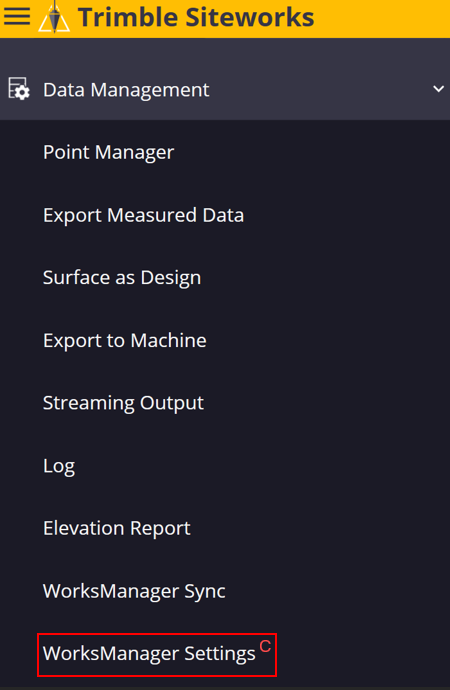Collapse the Data Management chevron arrow
The image size is (450, 690).
[438, 89]
